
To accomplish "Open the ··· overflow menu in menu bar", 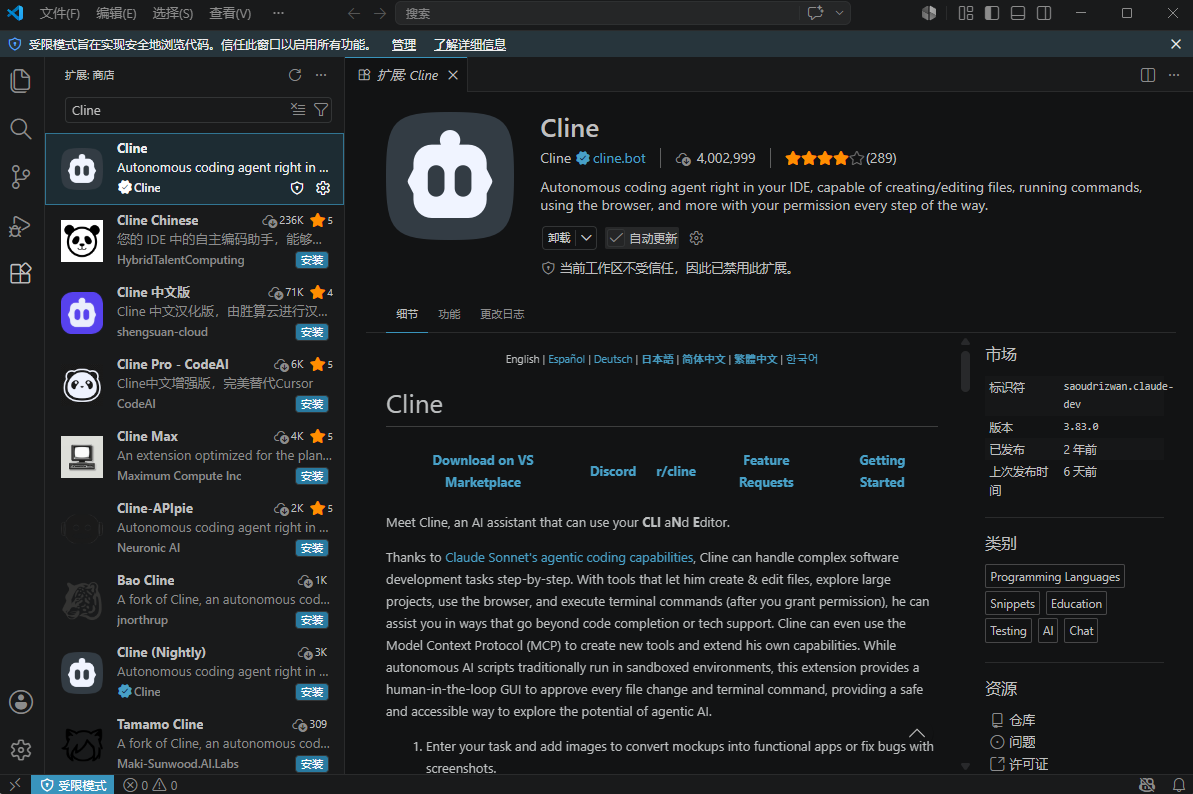I will [x=278, y=13].
